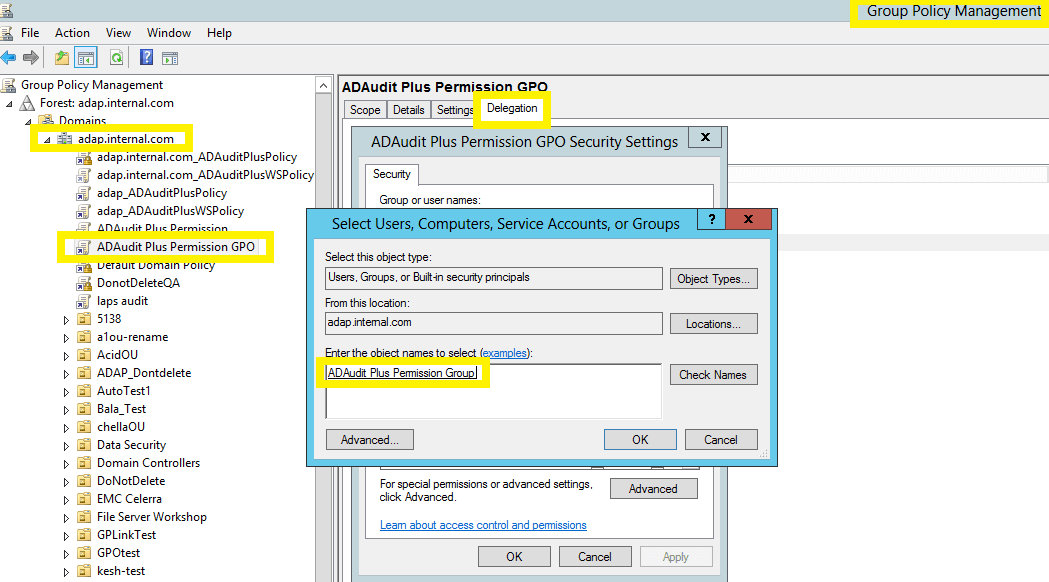Switch to the Delegation tab

tap(511, 108)
